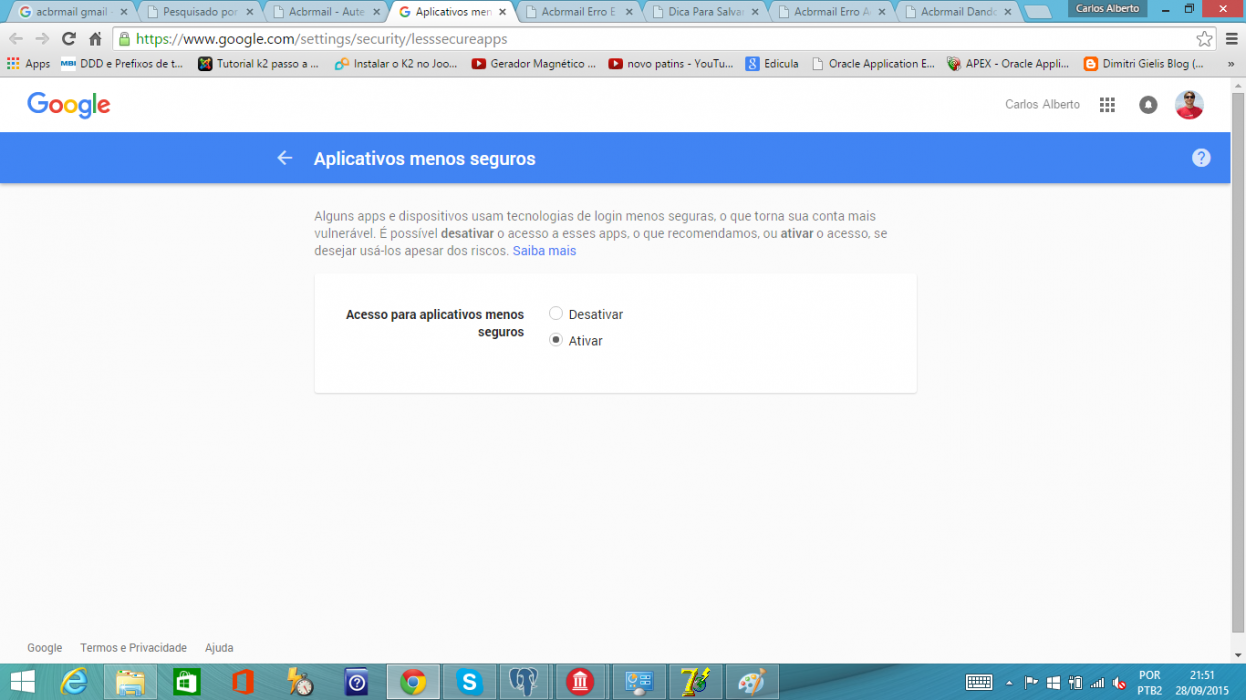Screen dimensions: 1246x700
Task: Select the Ativar radio option
Action: coord(556,340)
